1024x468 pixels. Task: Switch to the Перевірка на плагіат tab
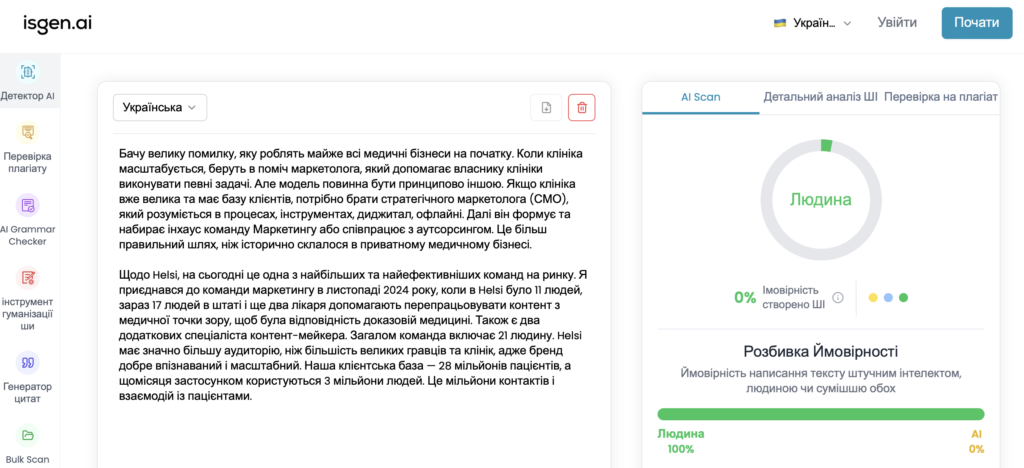point(940,97)
